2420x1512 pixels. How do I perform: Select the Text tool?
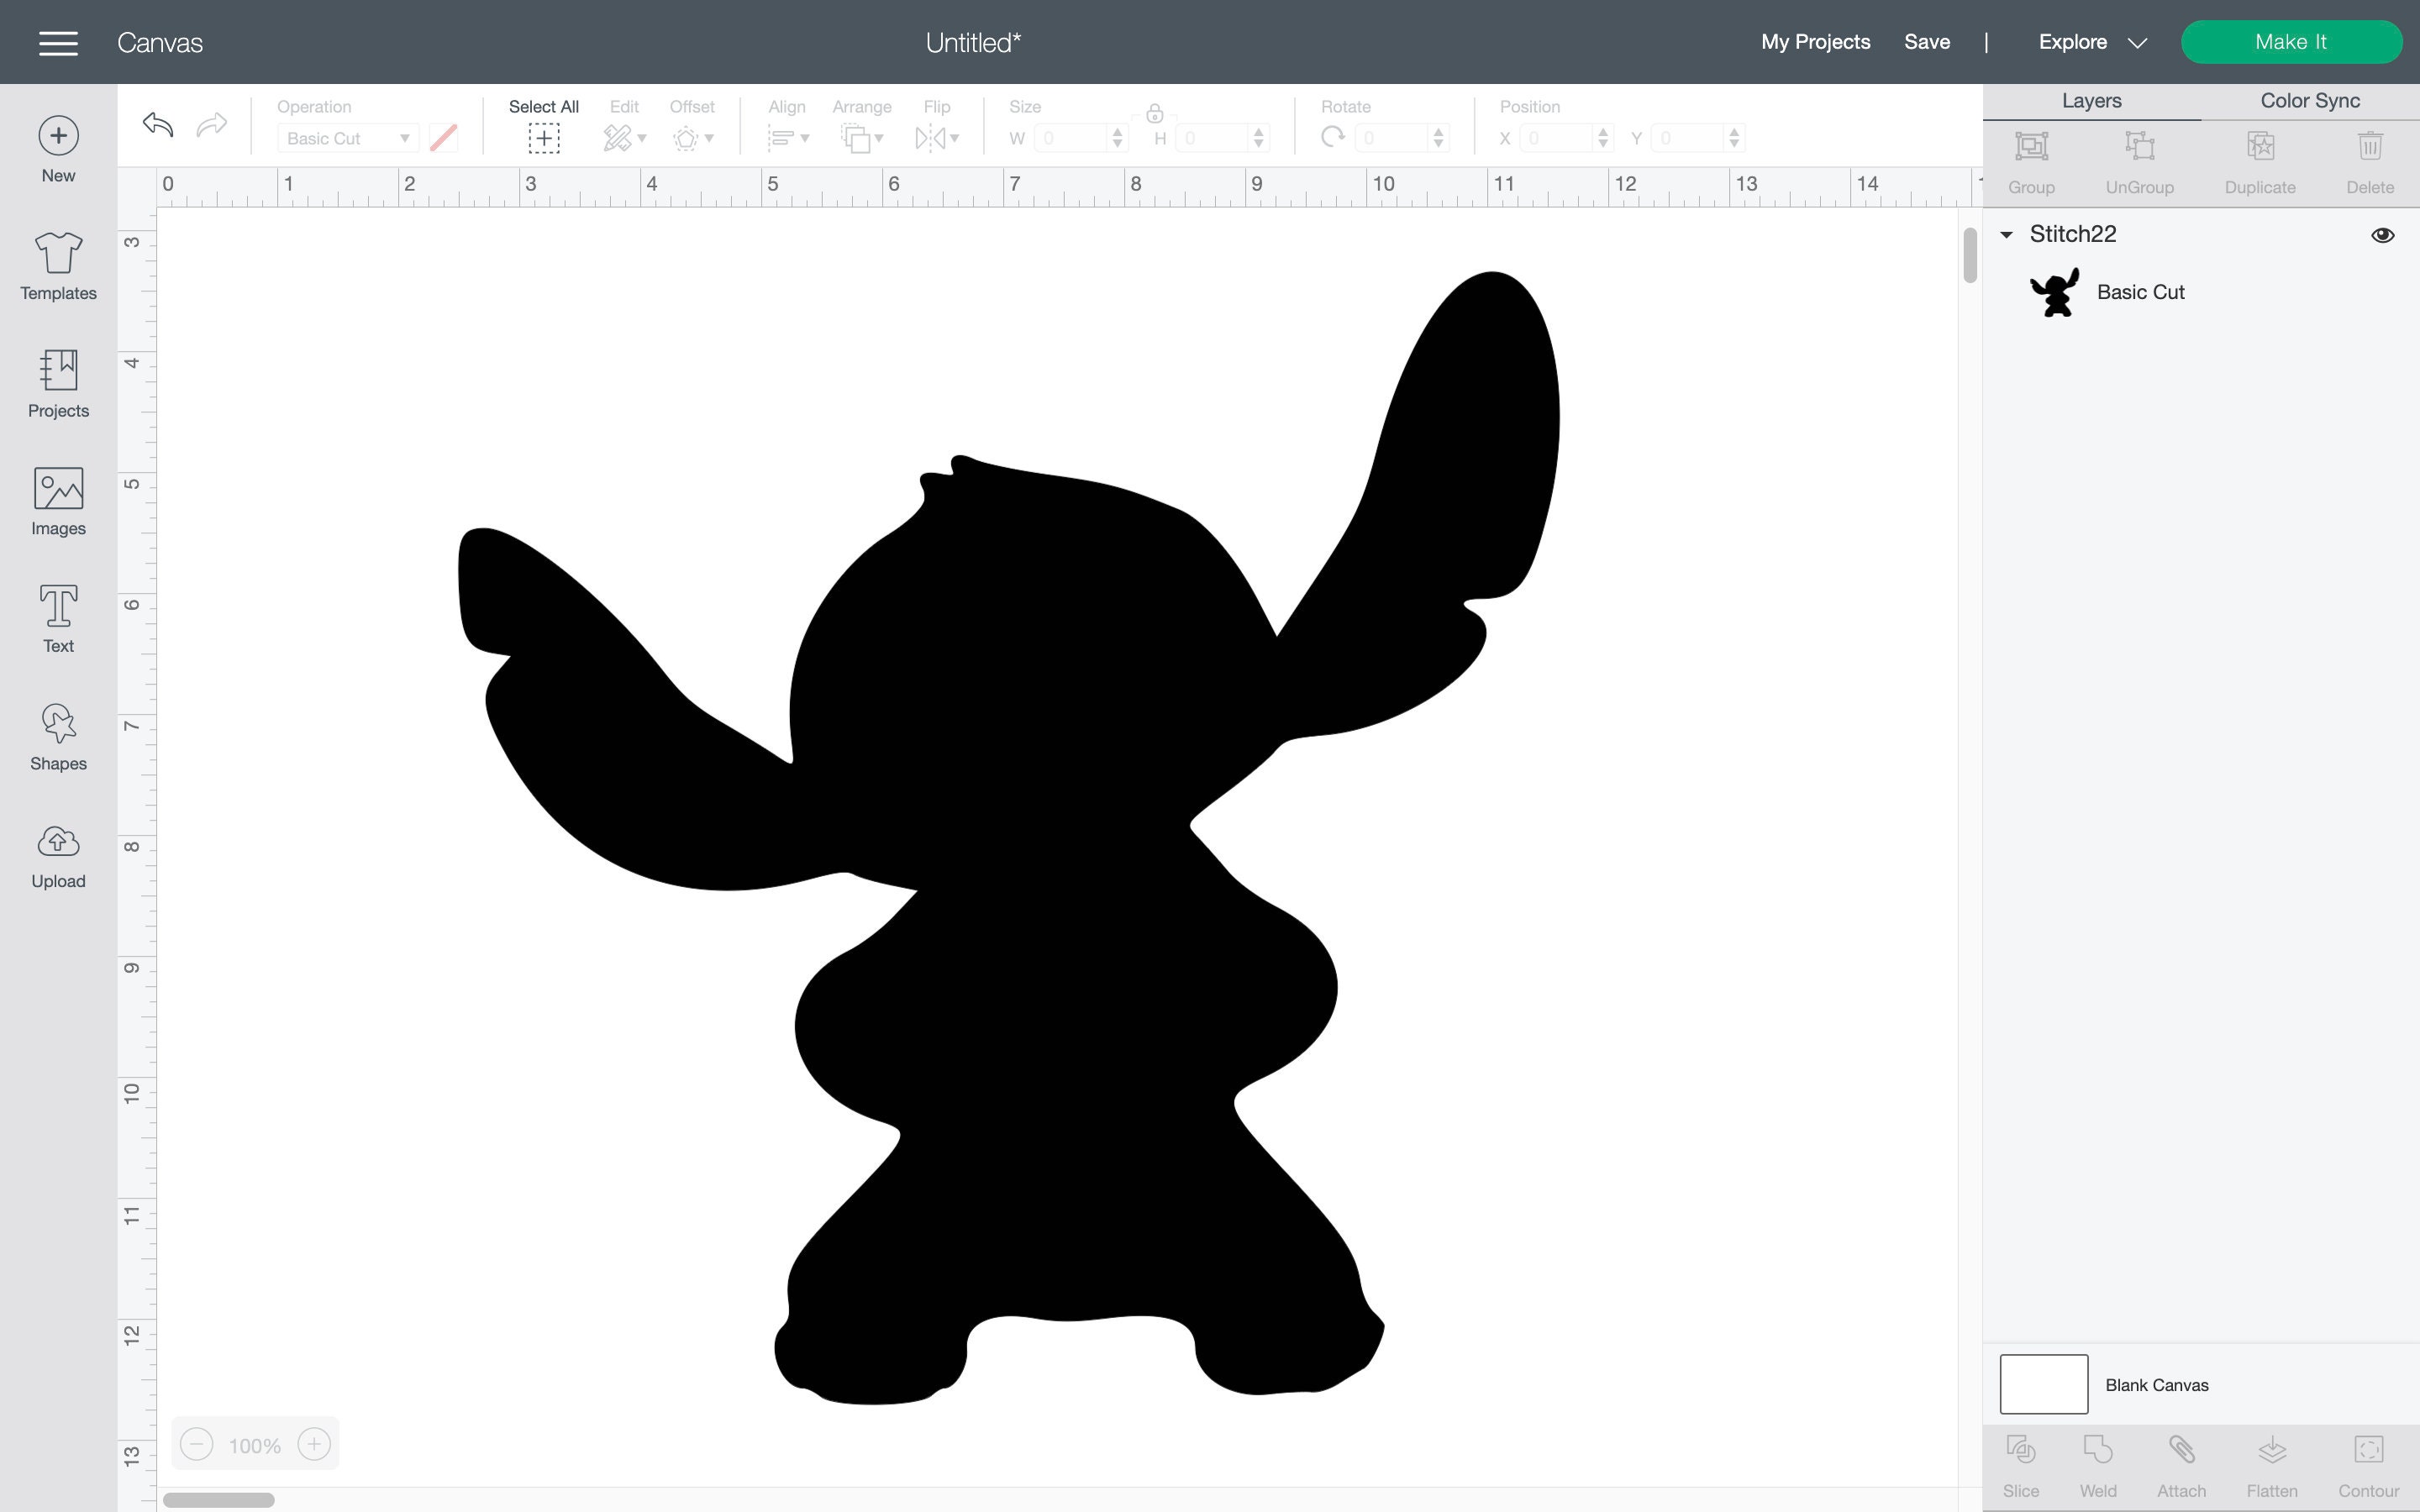coord(57,618)
